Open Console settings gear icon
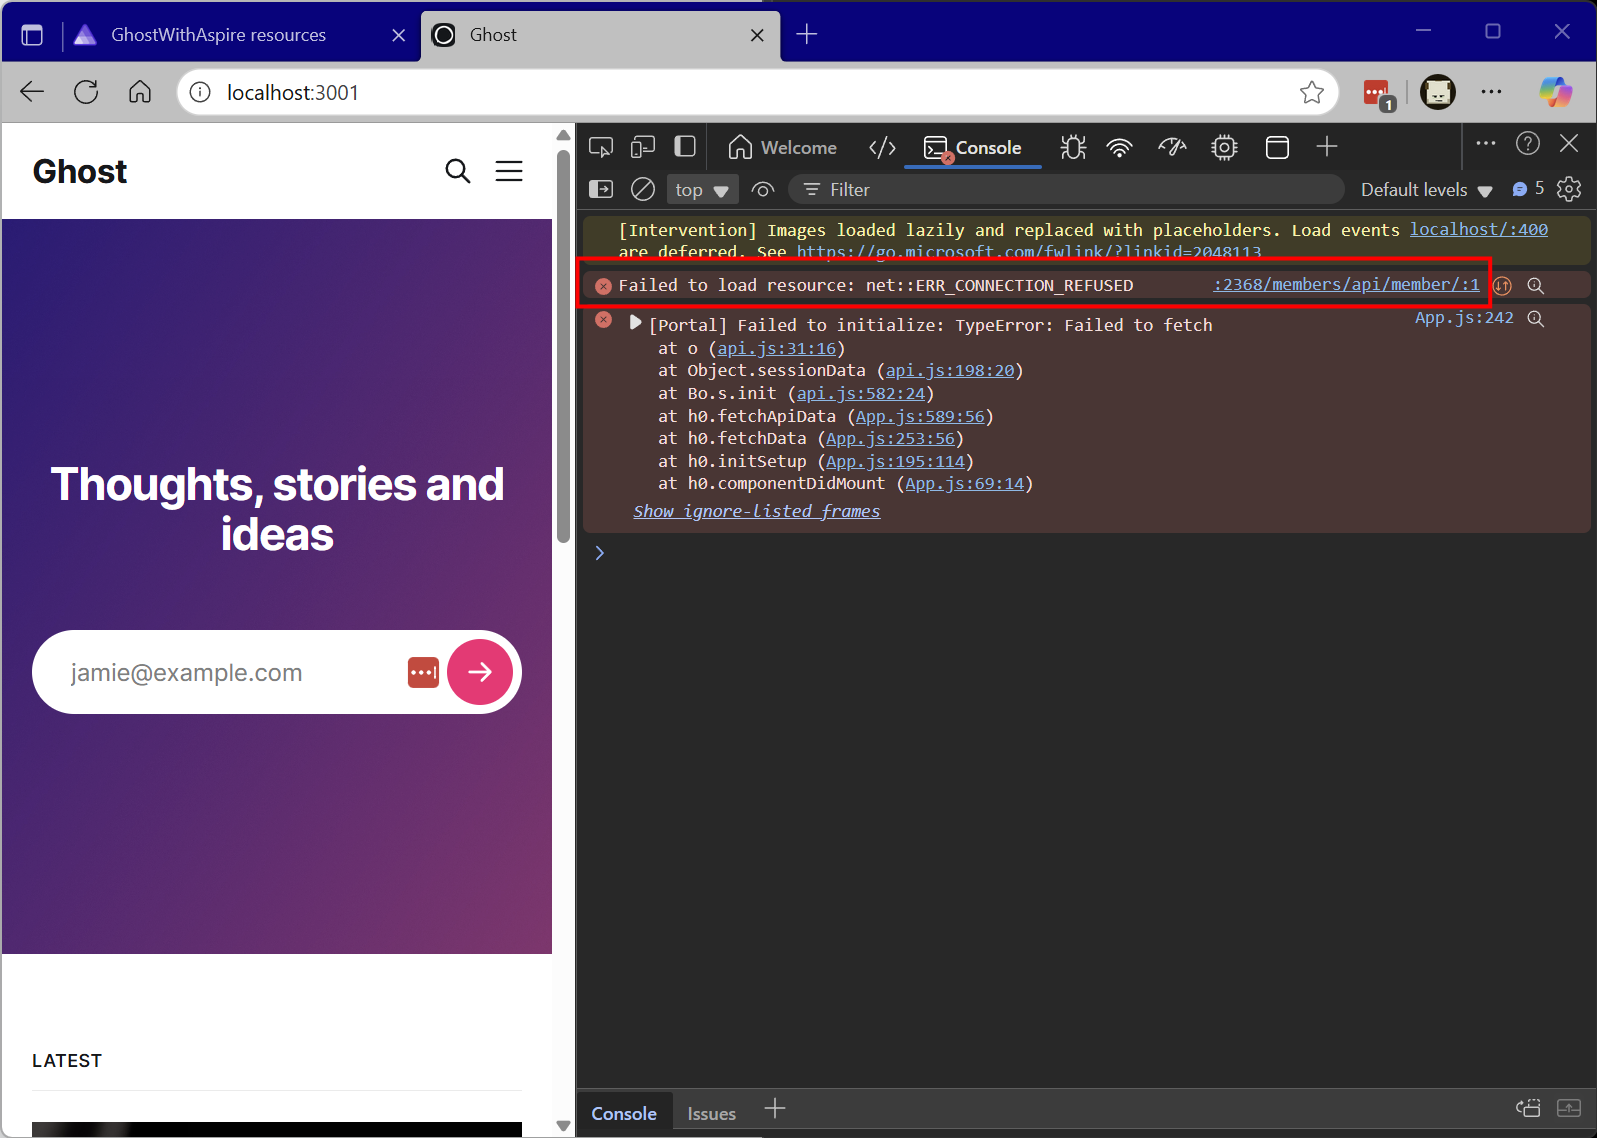 [x=1569, y=189]
